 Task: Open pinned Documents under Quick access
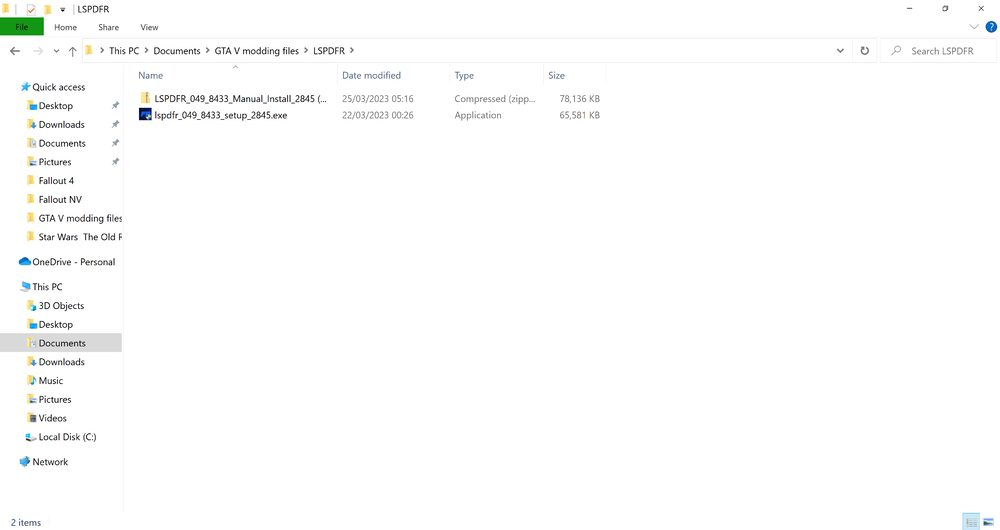[62, 144]
